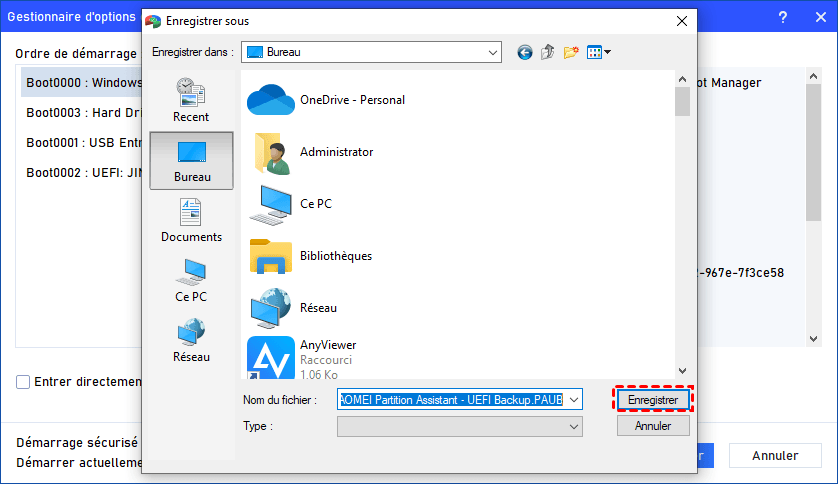Select Documents in the places sidebar
The width and height of the screenshot is (838, 484).
(x=191, y=221)
